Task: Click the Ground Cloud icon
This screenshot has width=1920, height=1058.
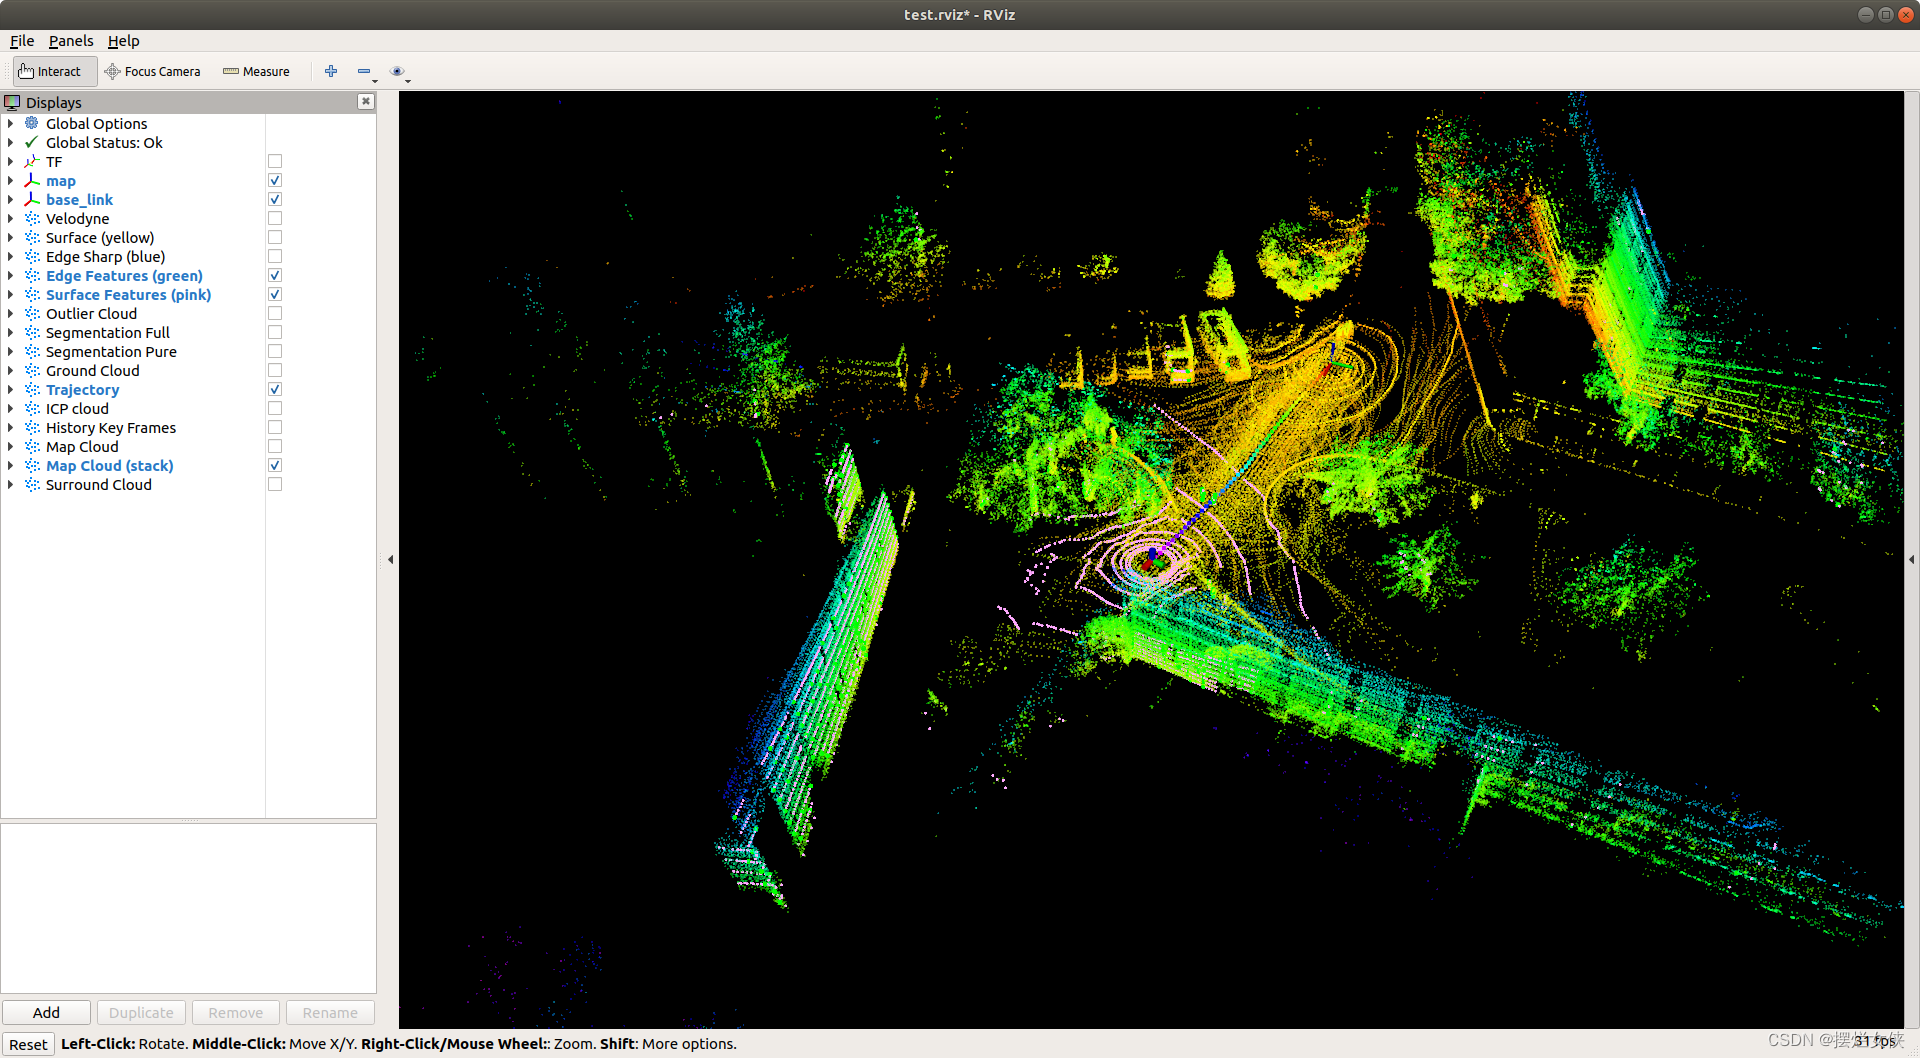Action: 32,370
